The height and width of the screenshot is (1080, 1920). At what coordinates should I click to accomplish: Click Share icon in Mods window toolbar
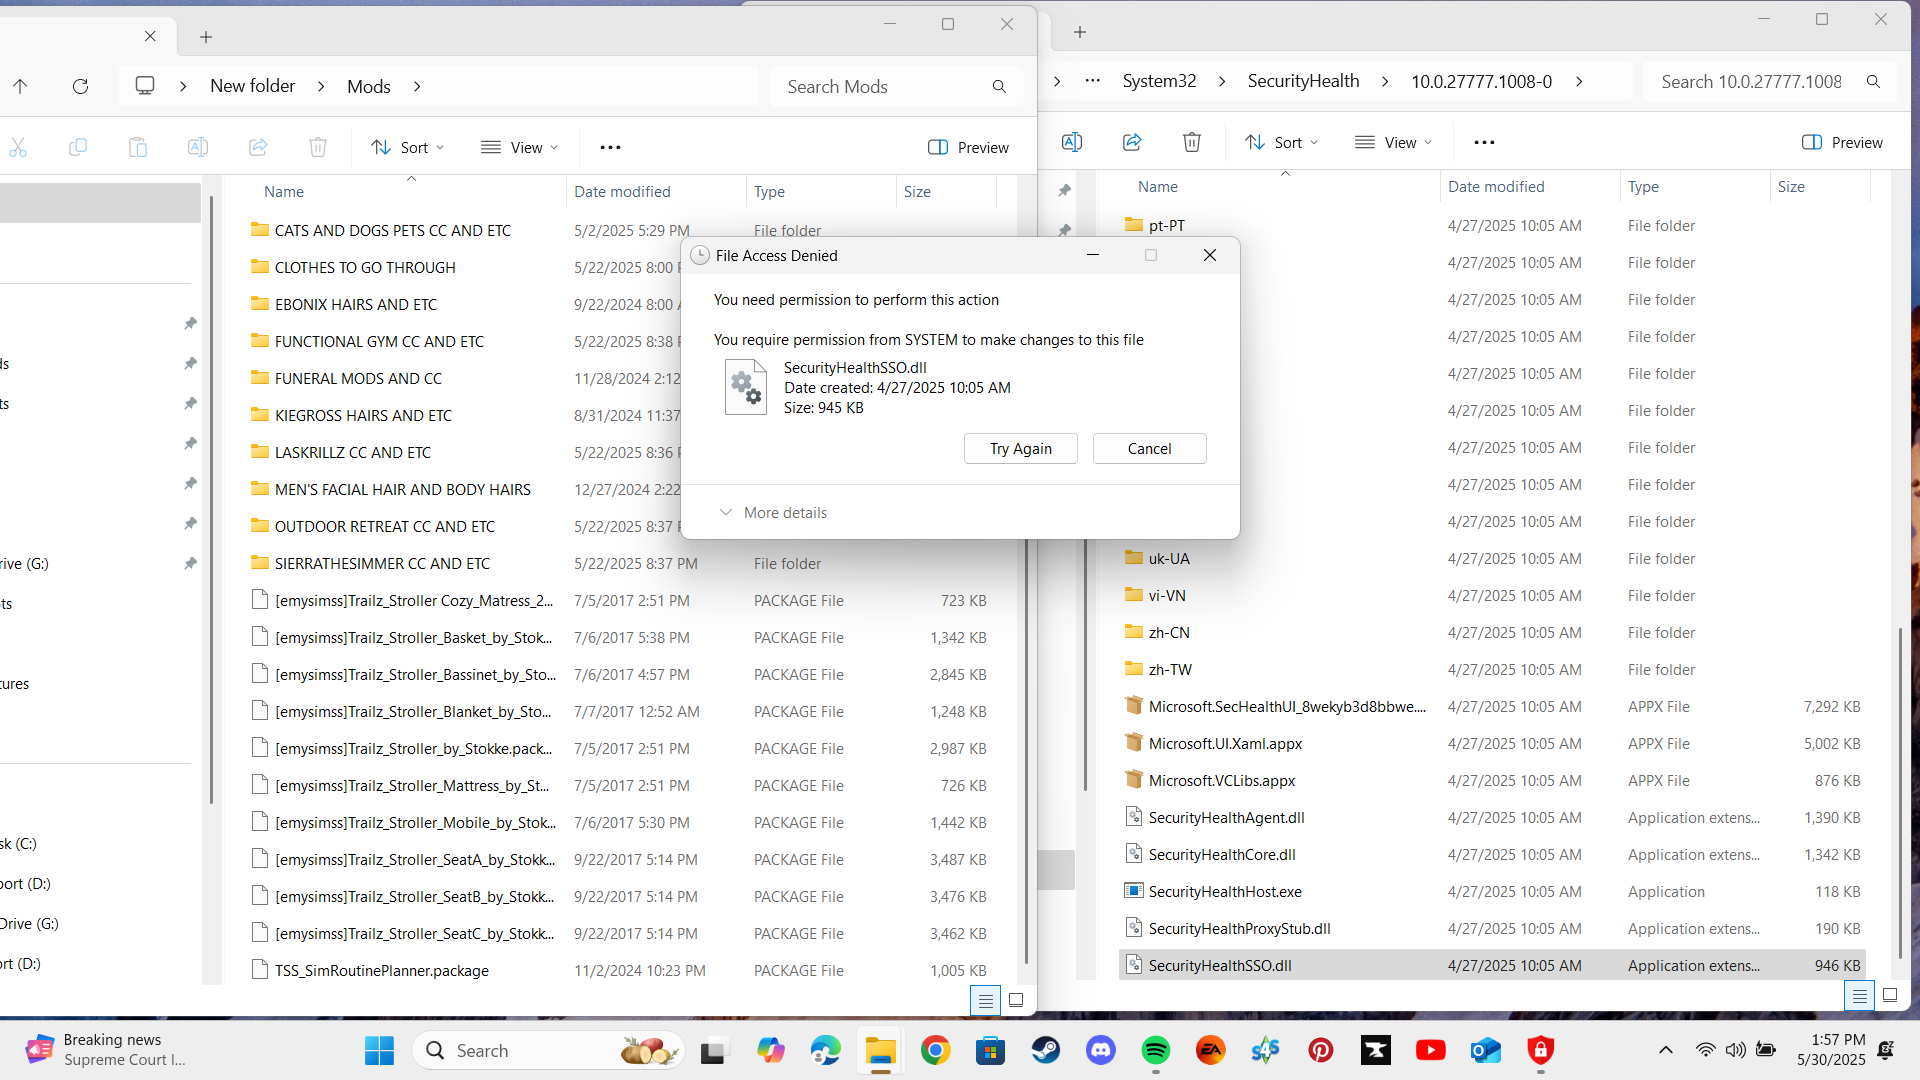[x=258, y=147]
